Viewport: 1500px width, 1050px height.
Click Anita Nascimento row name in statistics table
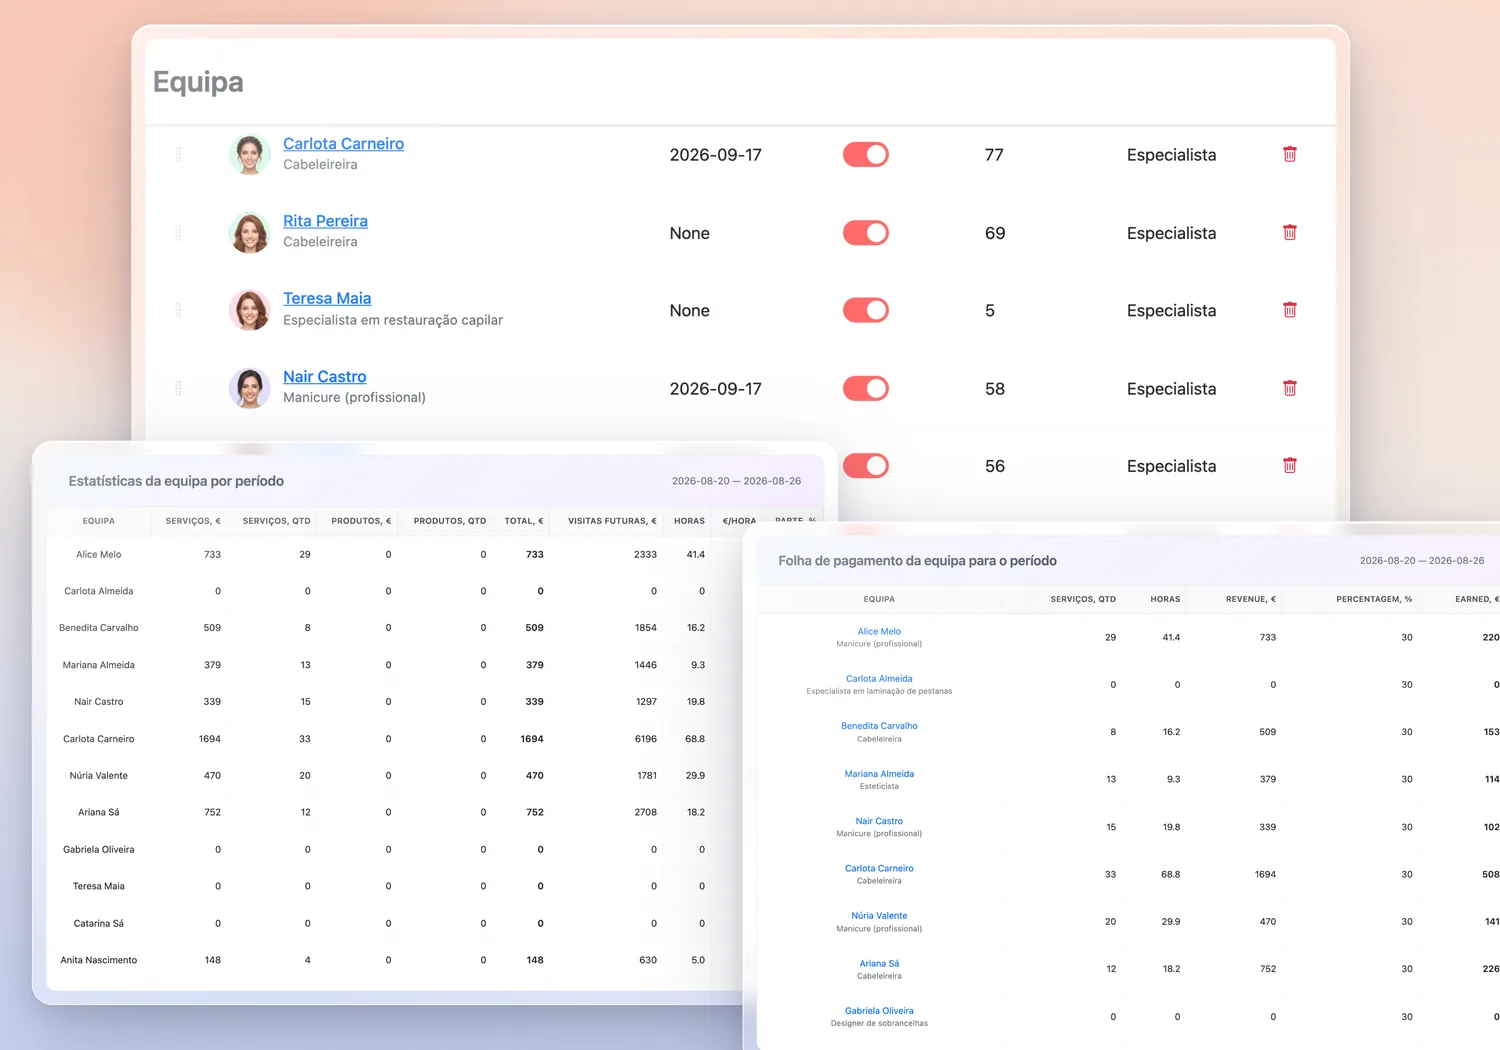click(x=99, y=960)
